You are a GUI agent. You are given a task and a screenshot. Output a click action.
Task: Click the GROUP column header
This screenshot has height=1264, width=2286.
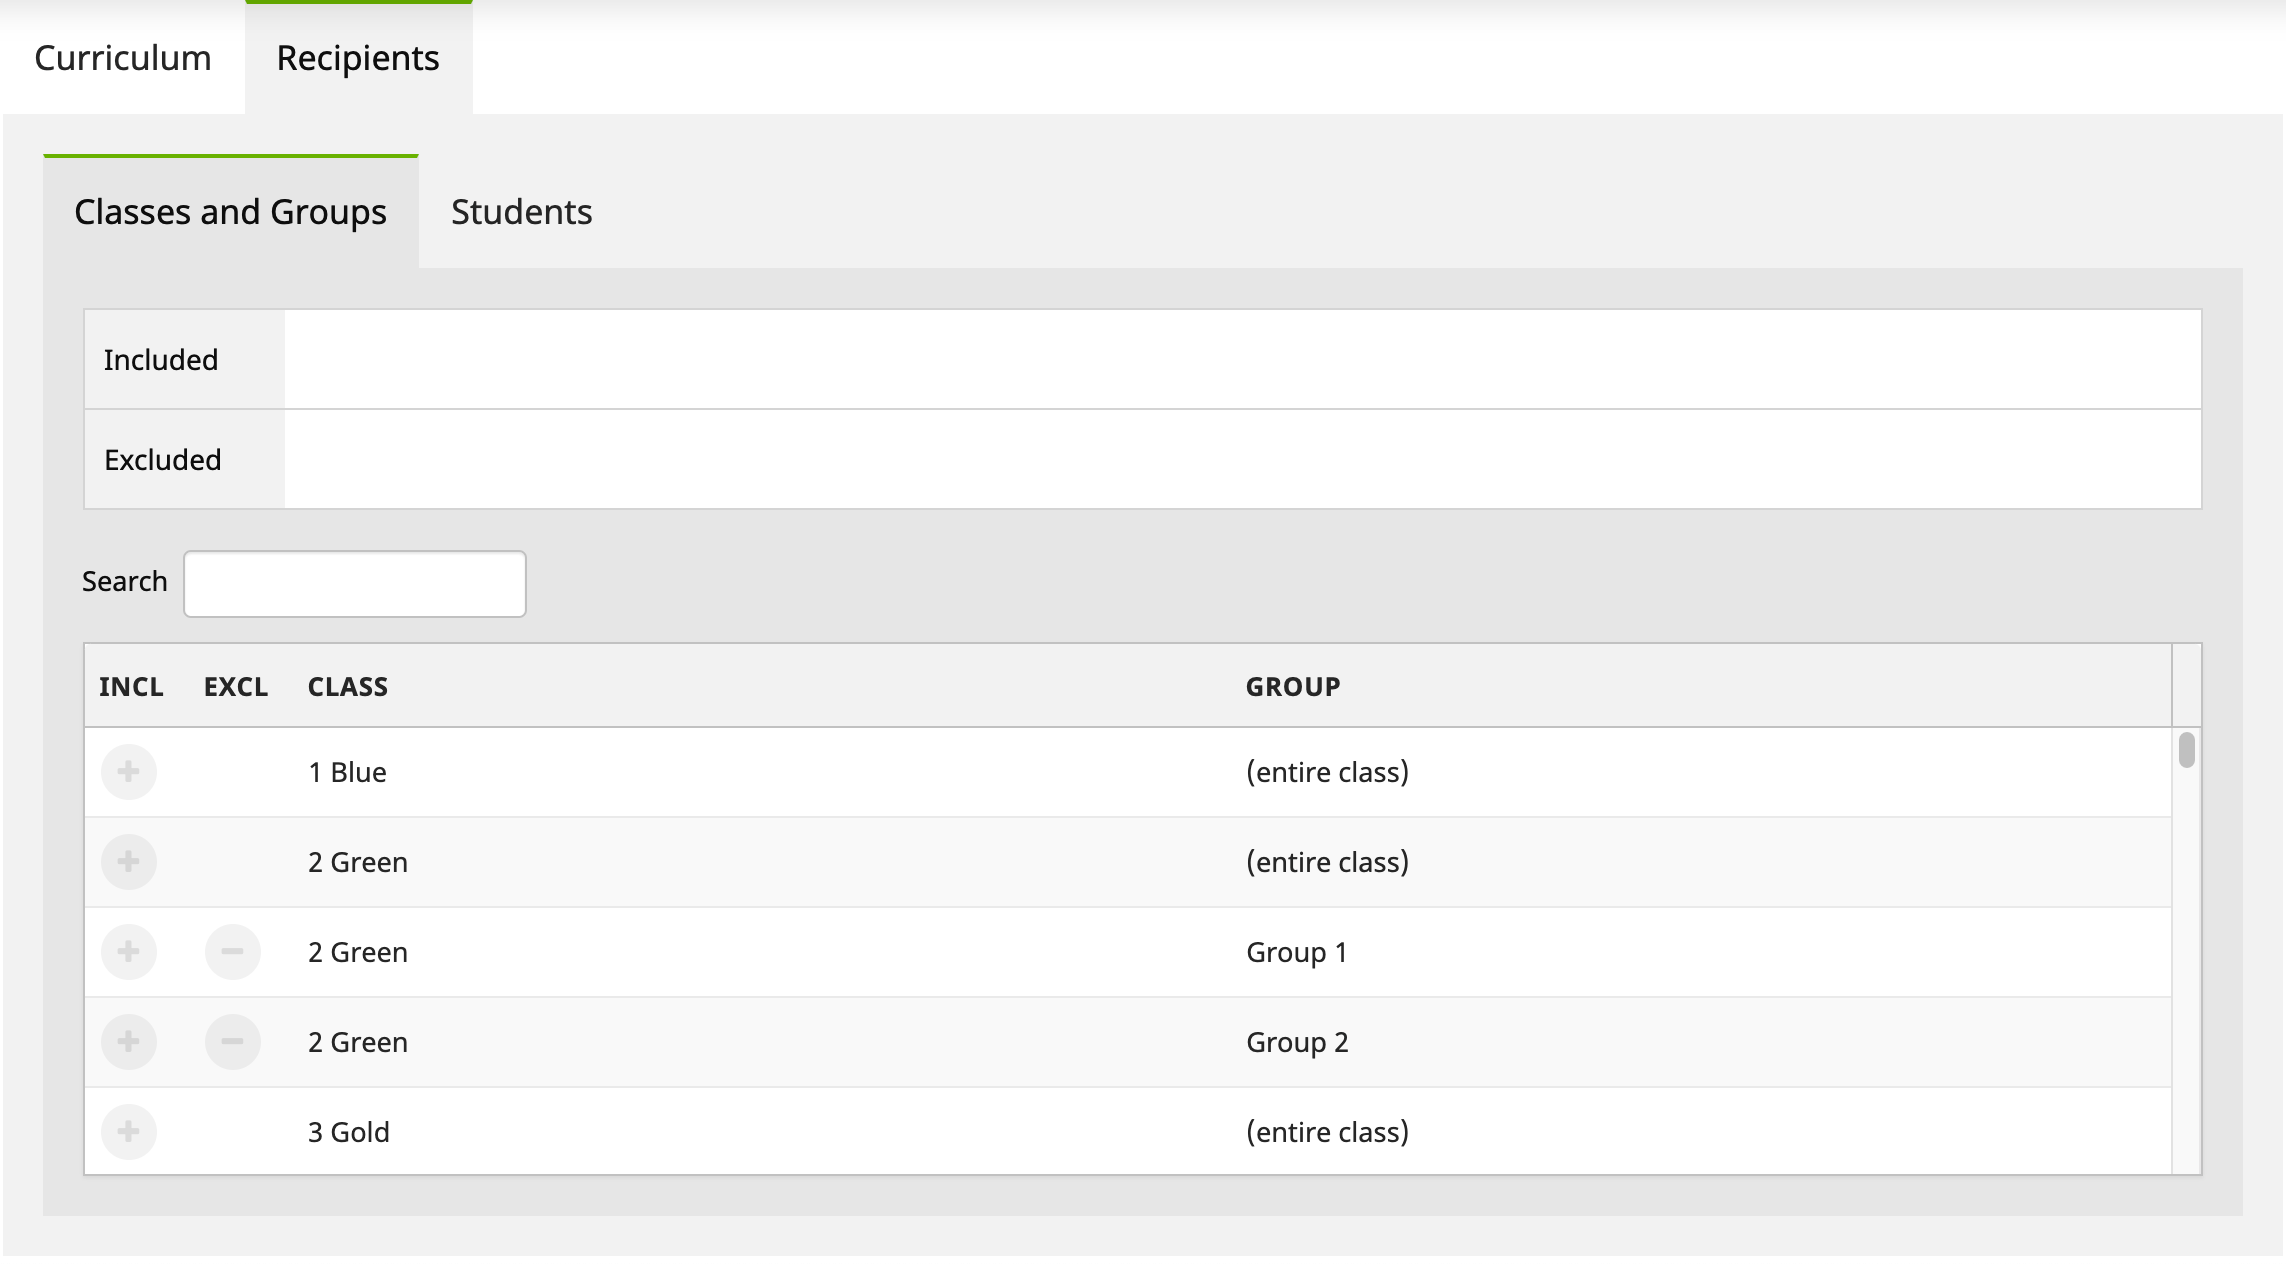coord(1293,687)
